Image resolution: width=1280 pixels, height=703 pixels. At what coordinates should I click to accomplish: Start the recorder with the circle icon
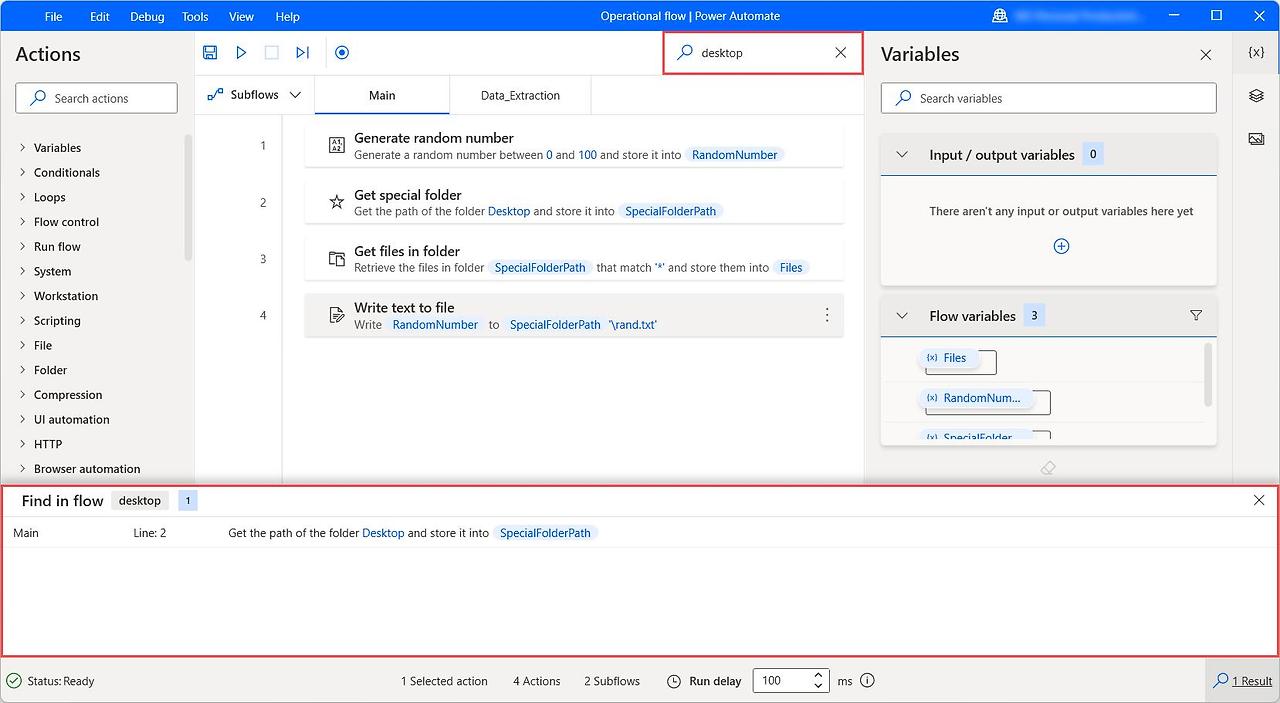point(342,52)
